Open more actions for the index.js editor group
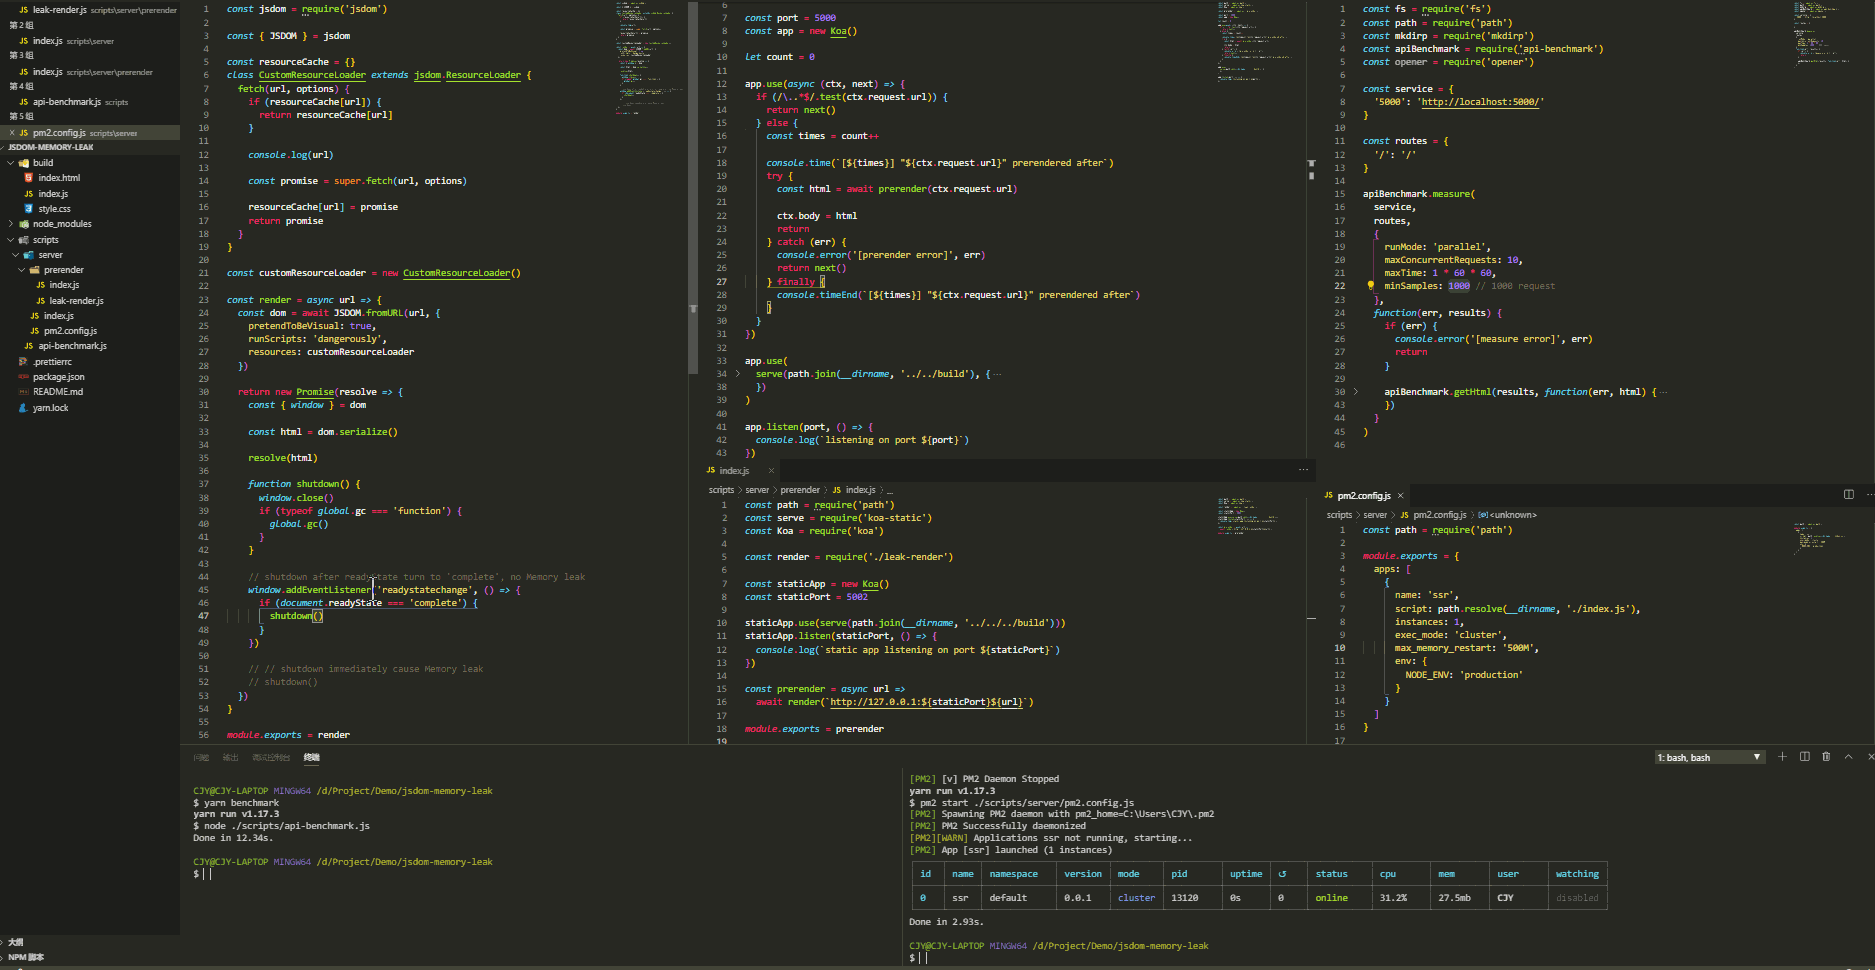 tap(1303, 470)
